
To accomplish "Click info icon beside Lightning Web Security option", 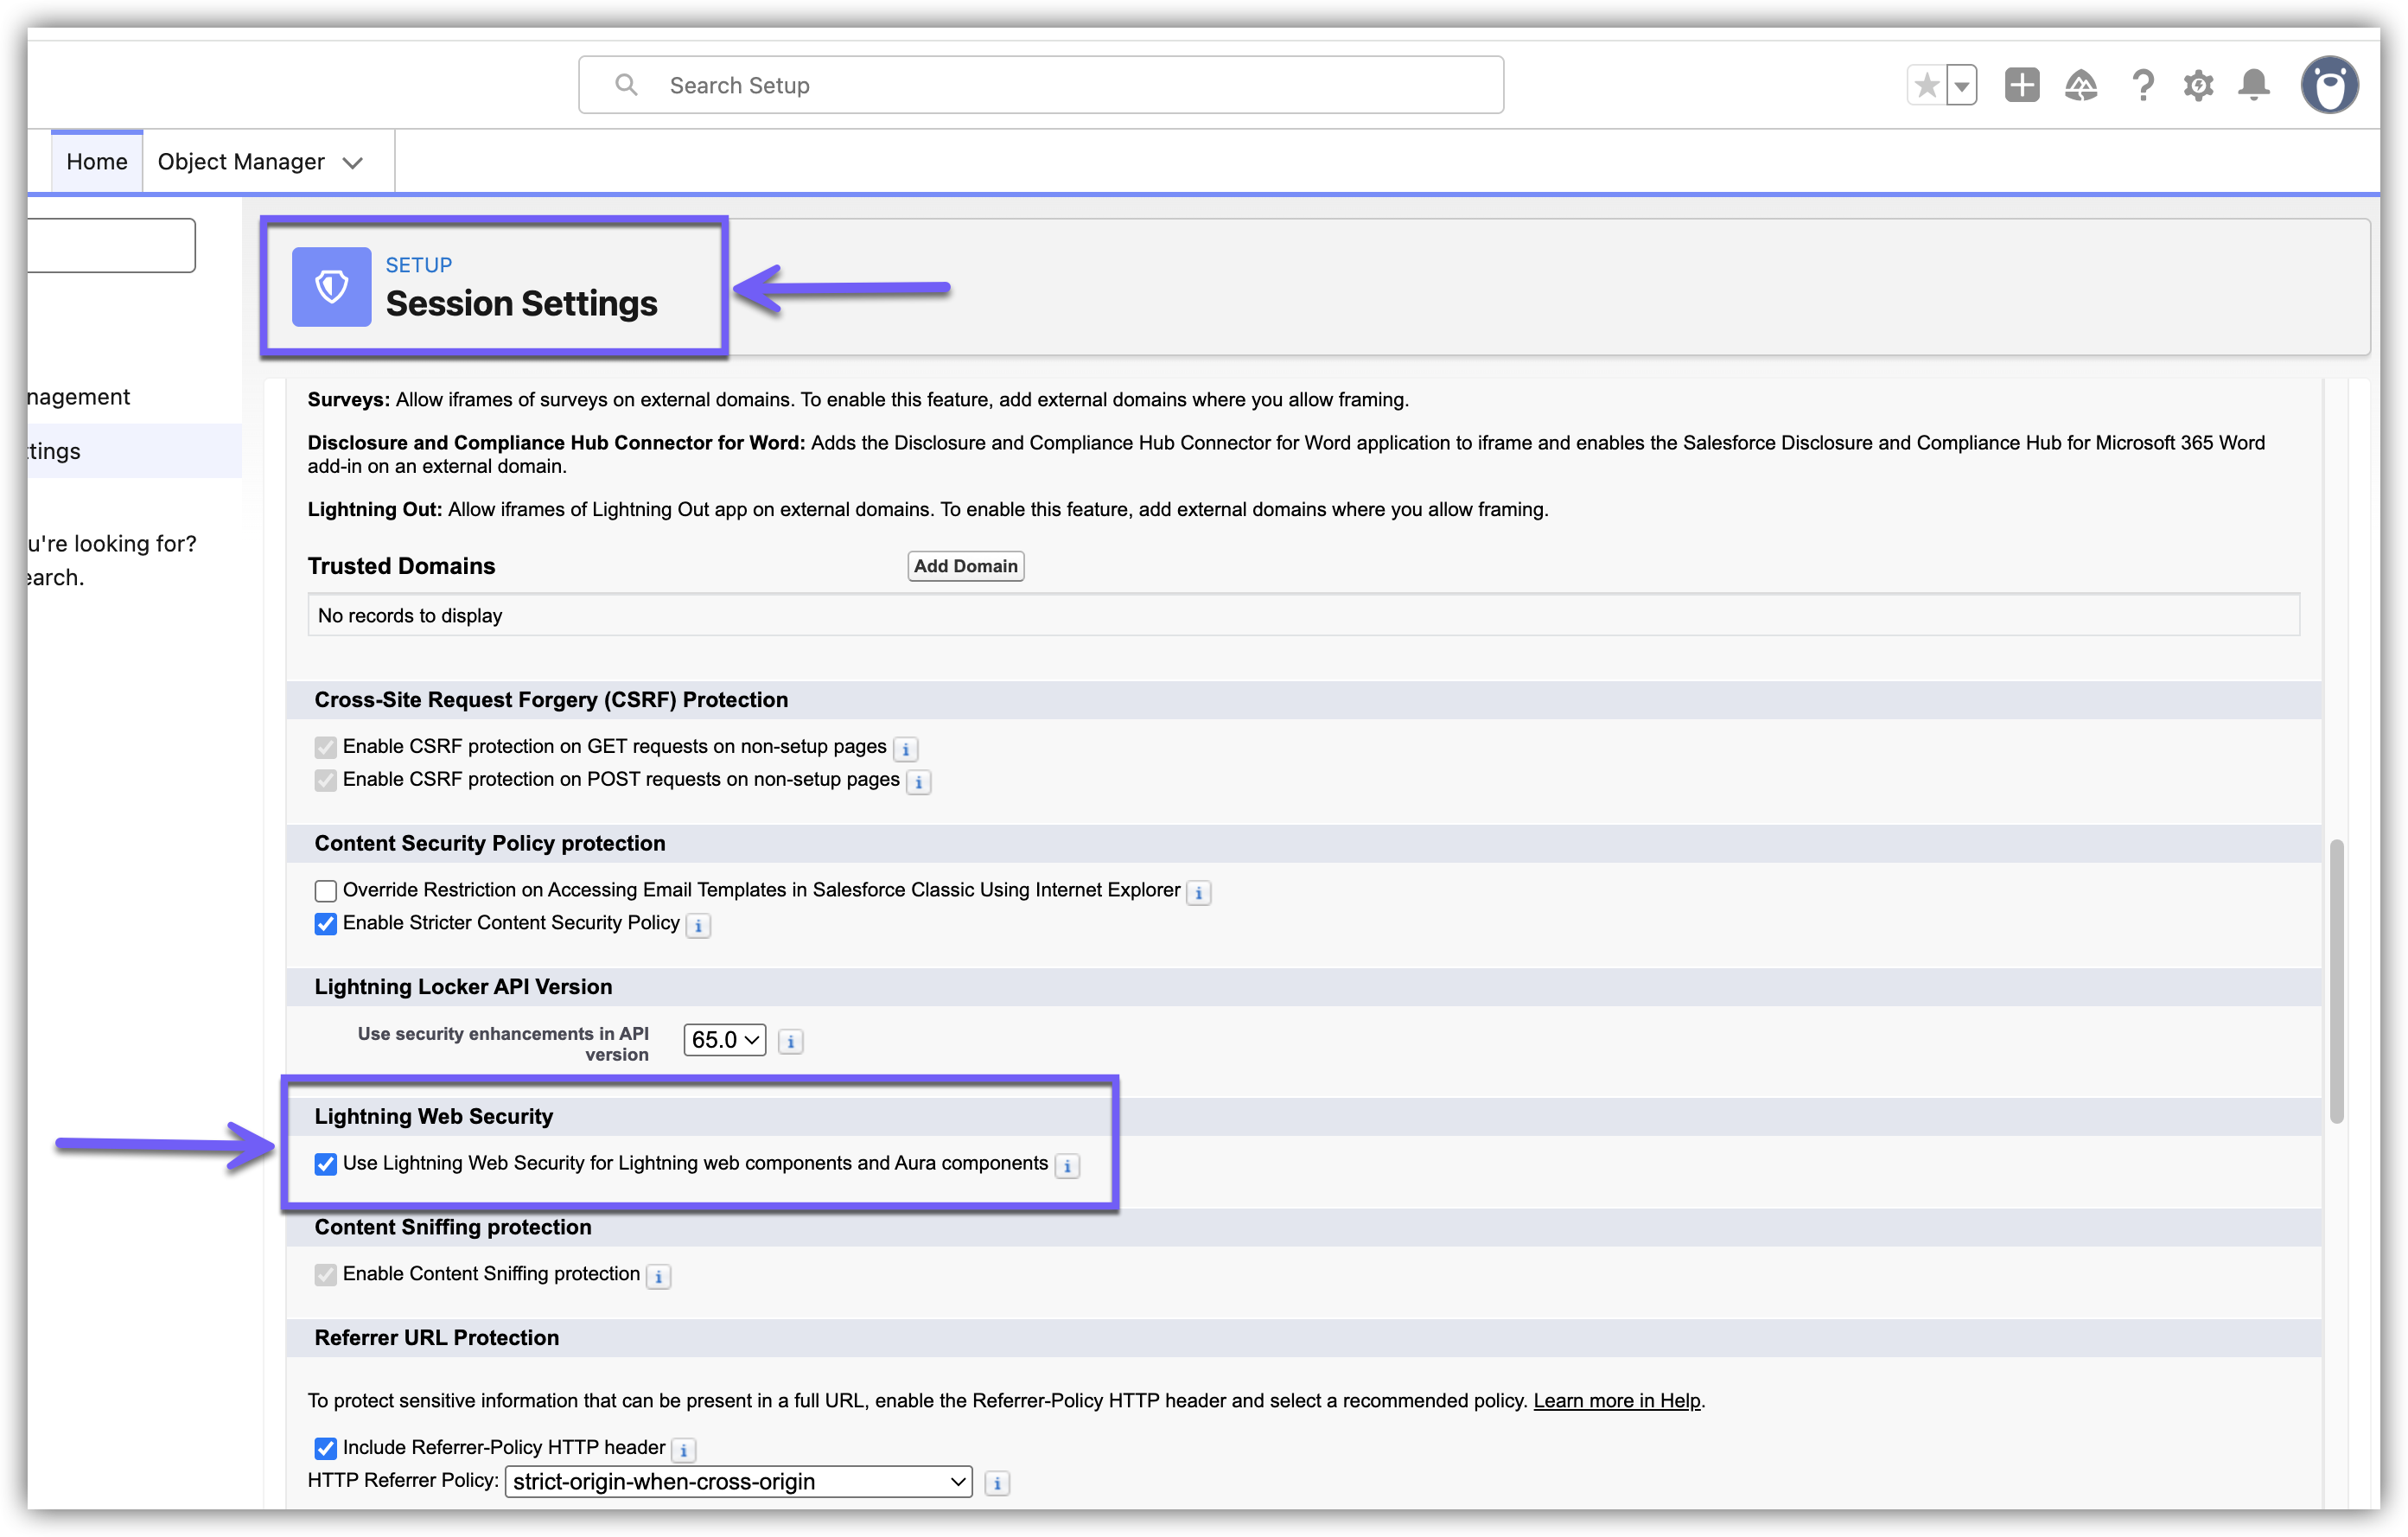I will pyautogui.click(x=1067, y=1166).
